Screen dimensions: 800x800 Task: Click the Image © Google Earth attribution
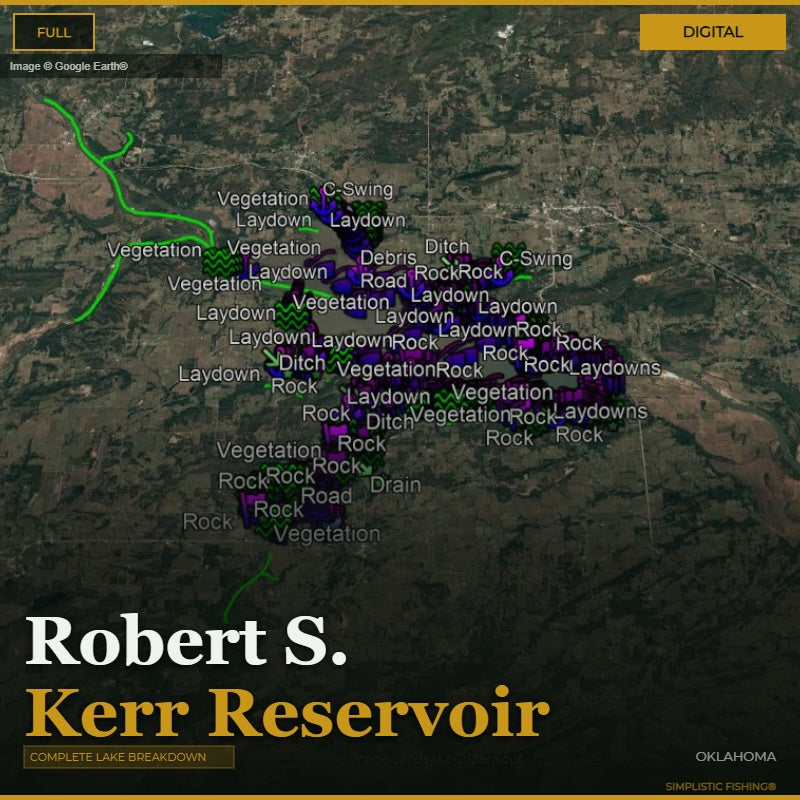[x=69, y=66]
